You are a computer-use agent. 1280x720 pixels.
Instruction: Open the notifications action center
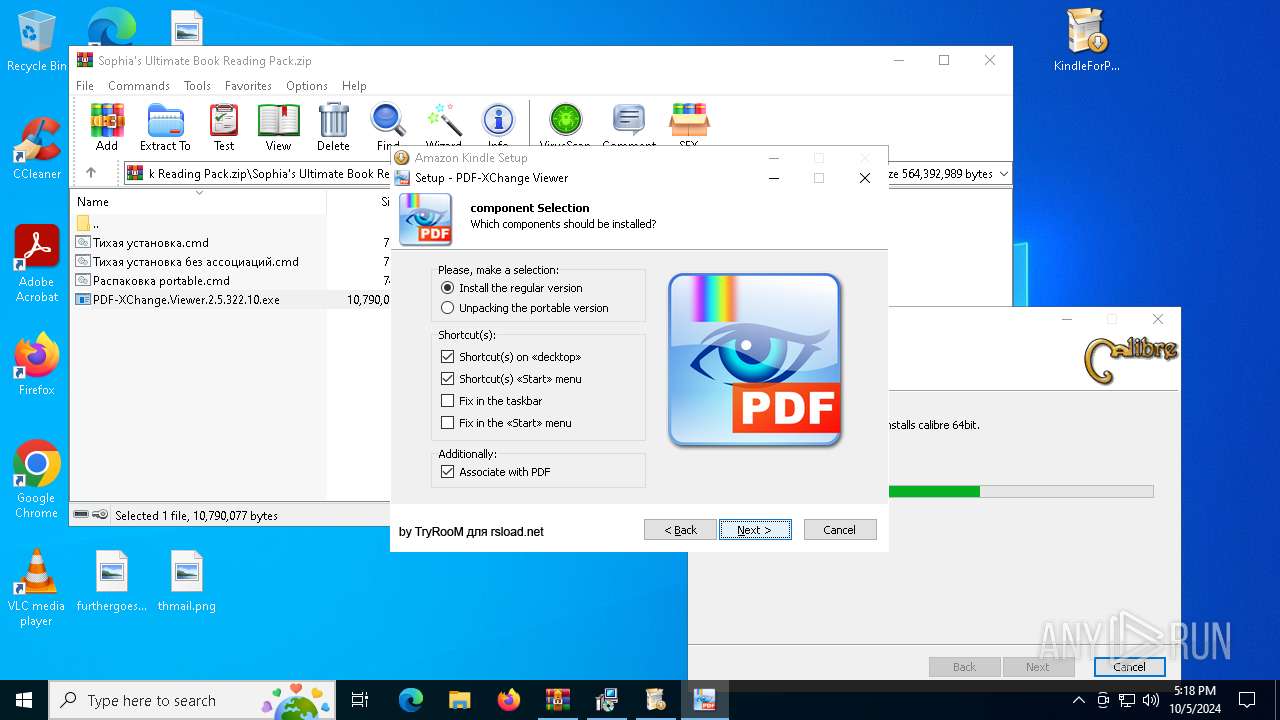(x=1247, y=700)
